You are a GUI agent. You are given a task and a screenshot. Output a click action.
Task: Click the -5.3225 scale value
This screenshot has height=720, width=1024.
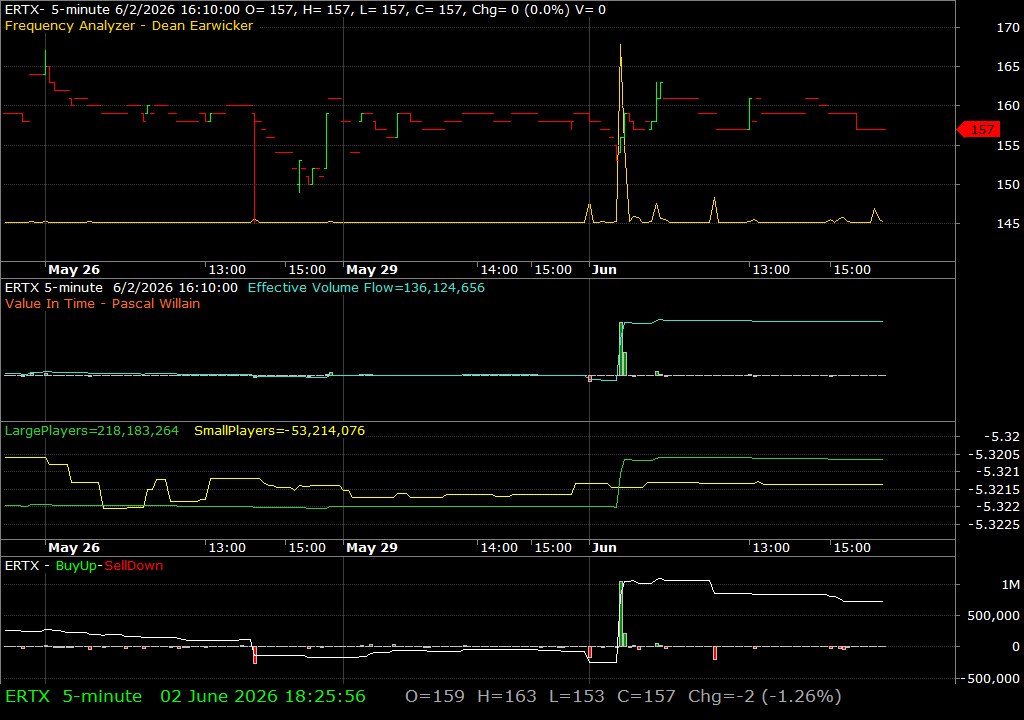(993, 524)
